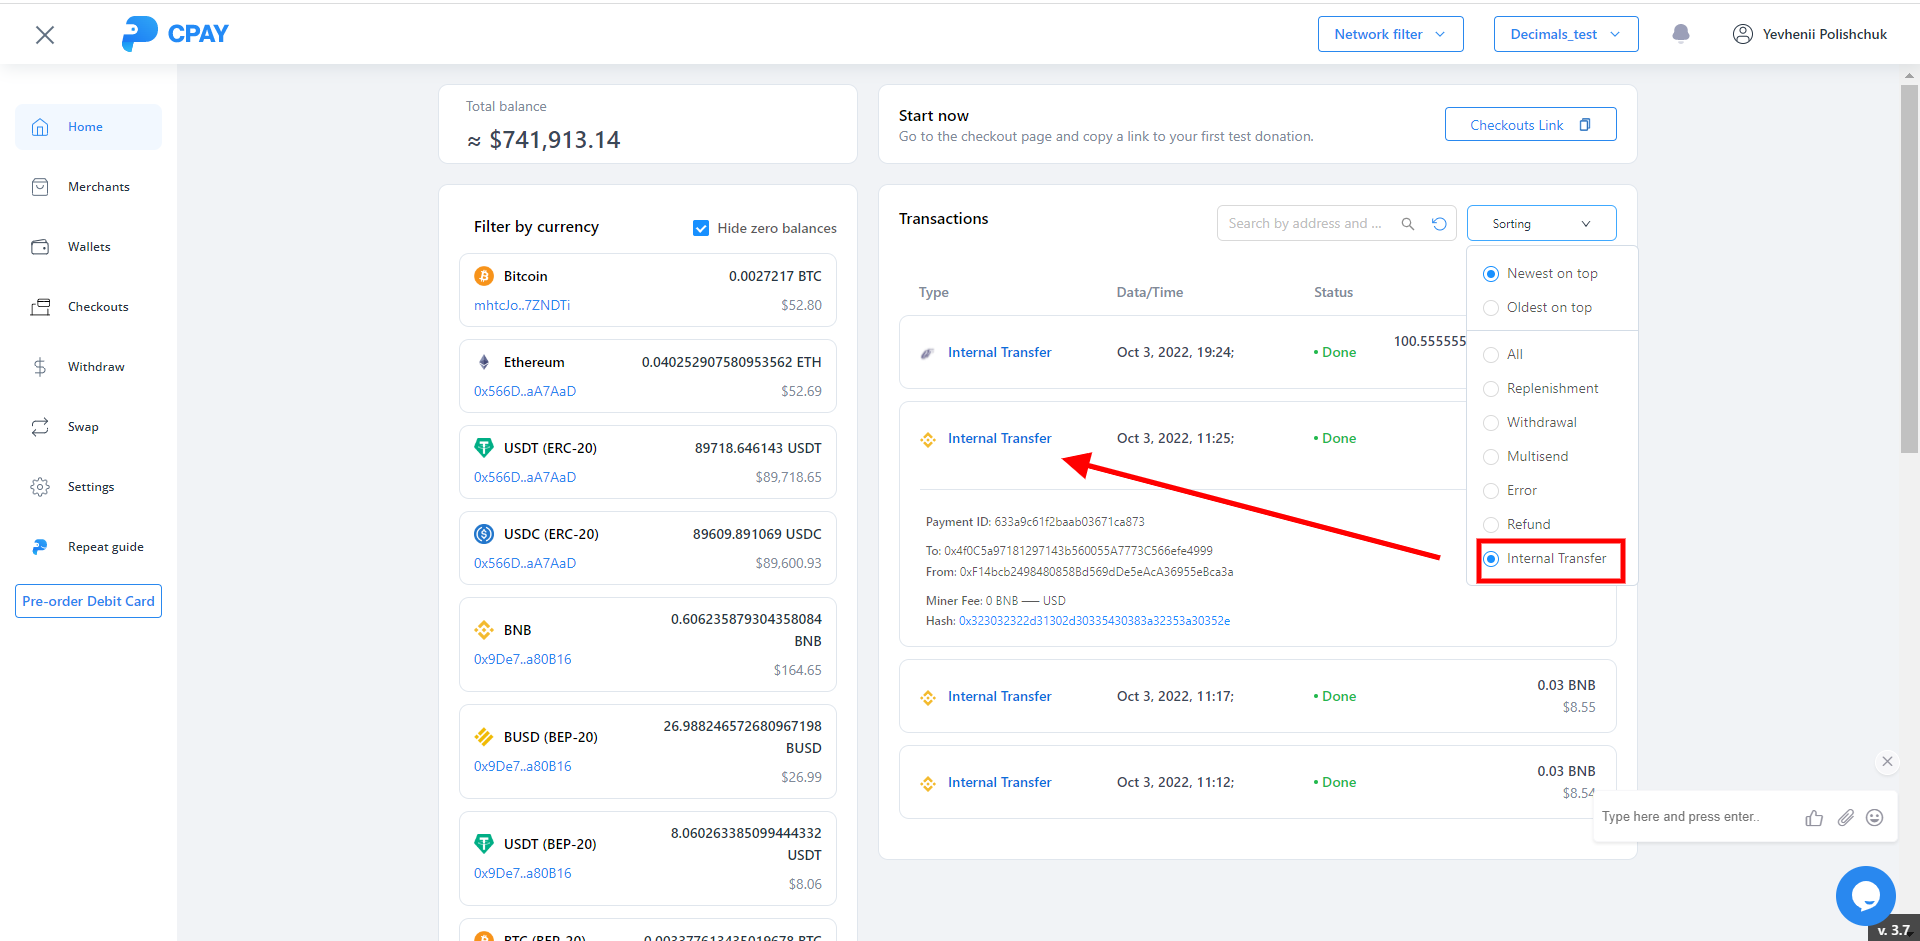1920x941 pixels.
Task: Open the Network filter dropdown
Action: [x=1390, y=34]
